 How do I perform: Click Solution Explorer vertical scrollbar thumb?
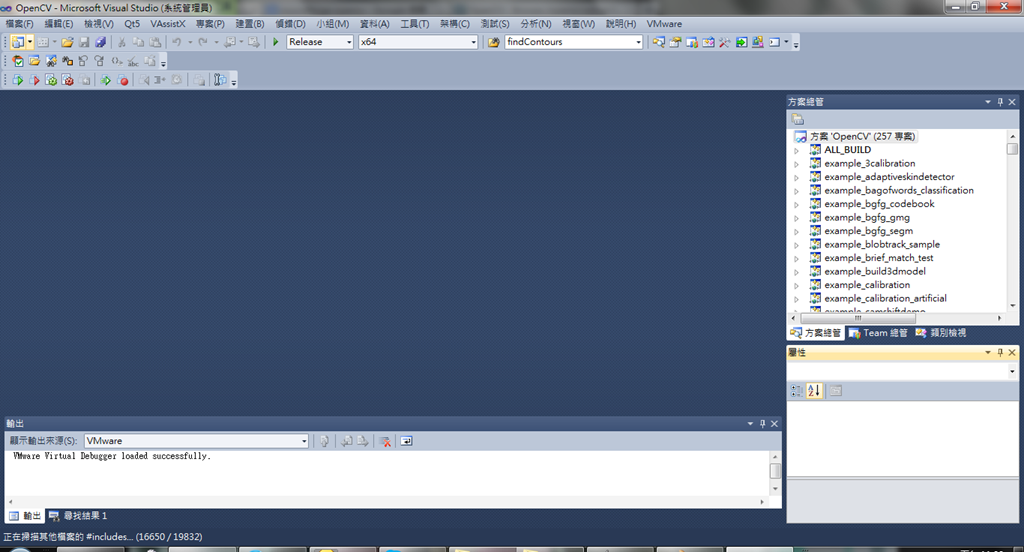pos(1012,149)
